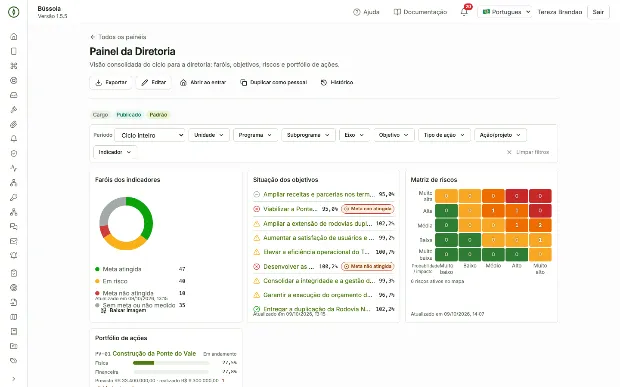Open objective Entregar a duplicação da Rodovia
Screen dimensions: 620x387
[x=317, y=309]
